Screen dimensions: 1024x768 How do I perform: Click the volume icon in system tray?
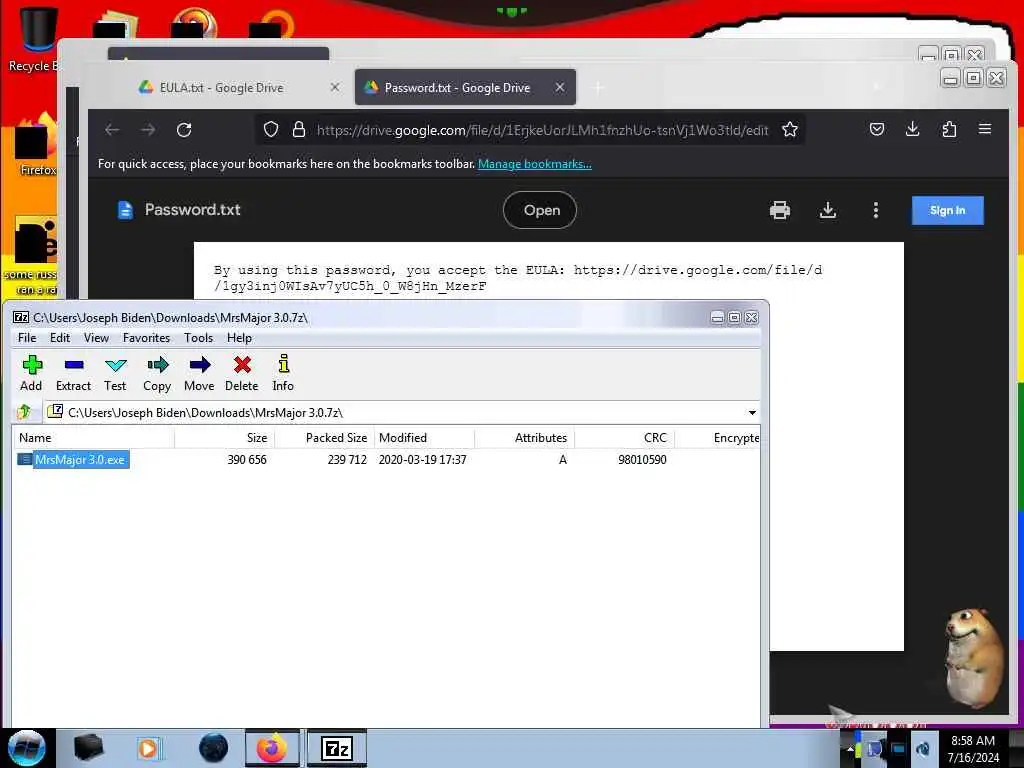(x=923, y=749)
